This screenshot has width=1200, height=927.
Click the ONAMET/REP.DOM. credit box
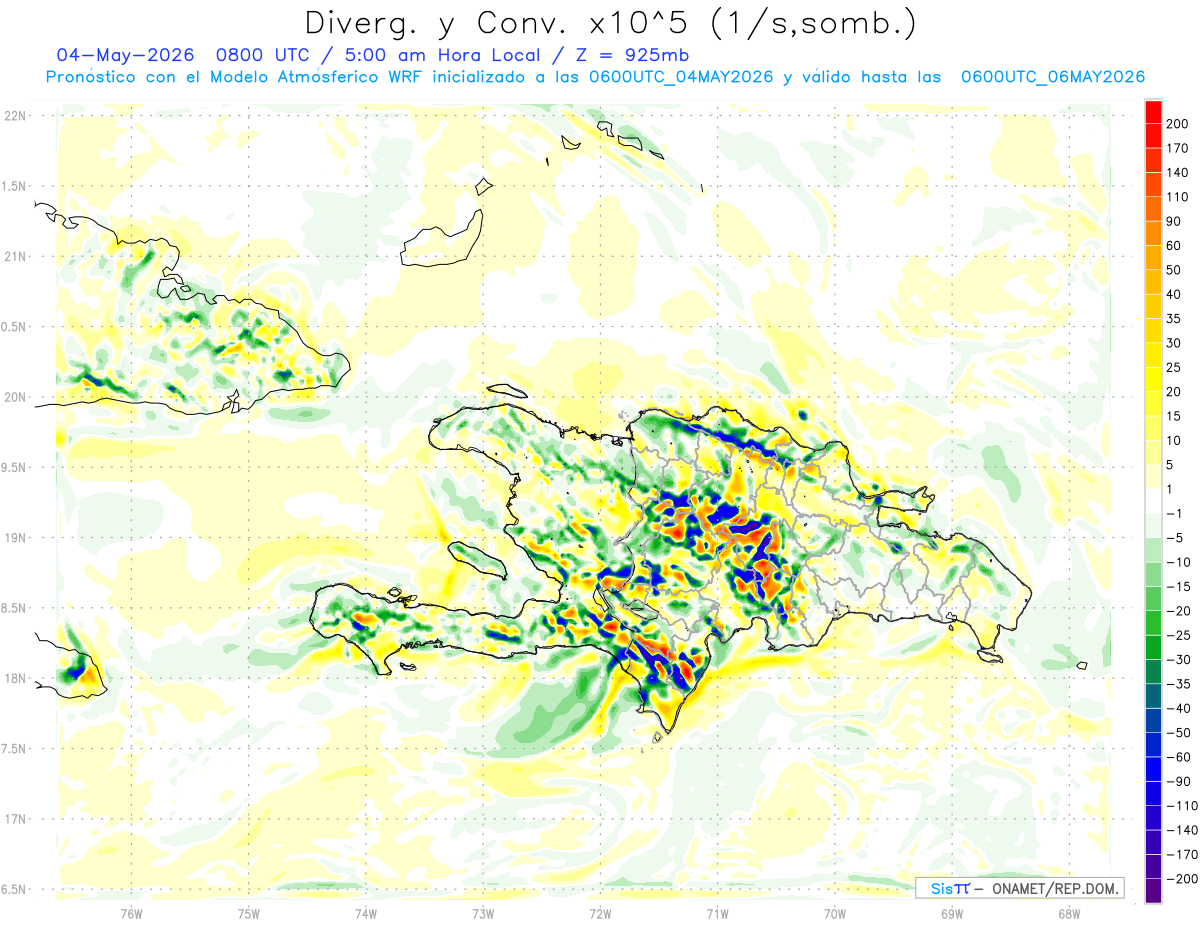pos(1020,887)
